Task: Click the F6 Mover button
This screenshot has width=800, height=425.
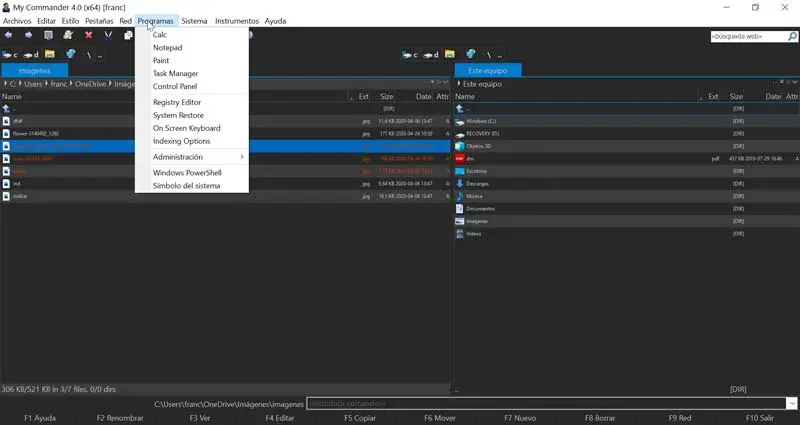Action: (439, 418)
